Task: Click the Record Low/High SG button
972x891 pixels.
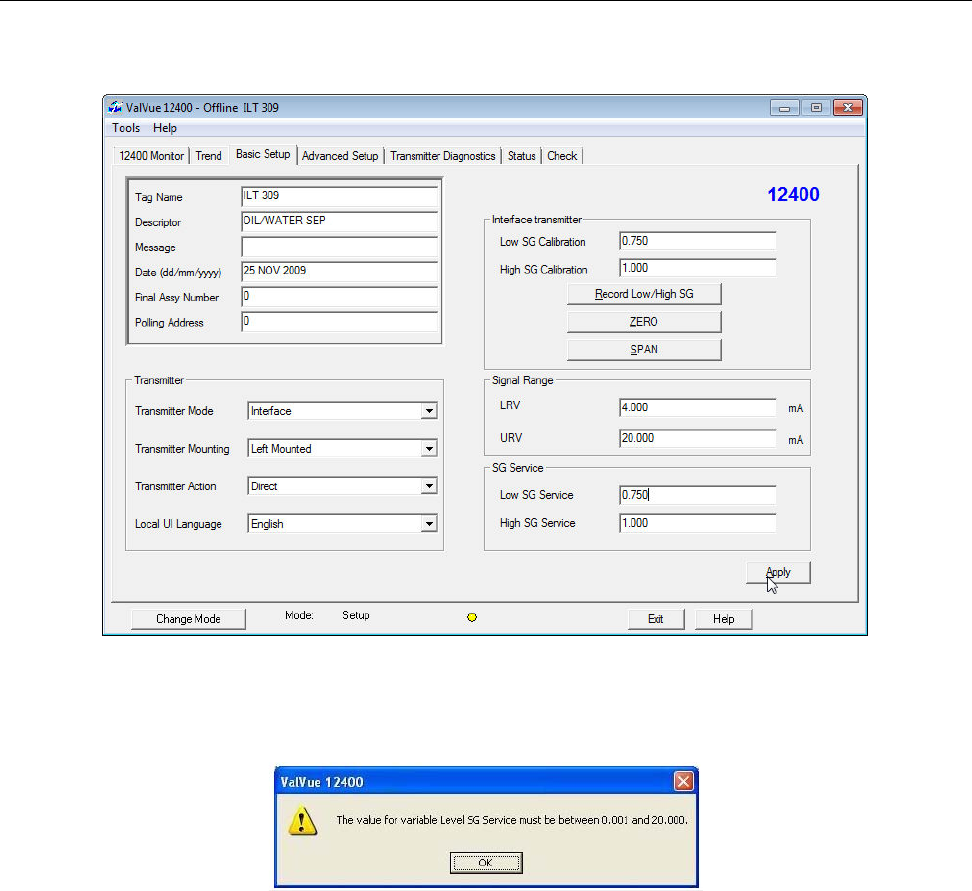Action: [x=644, y=294]
